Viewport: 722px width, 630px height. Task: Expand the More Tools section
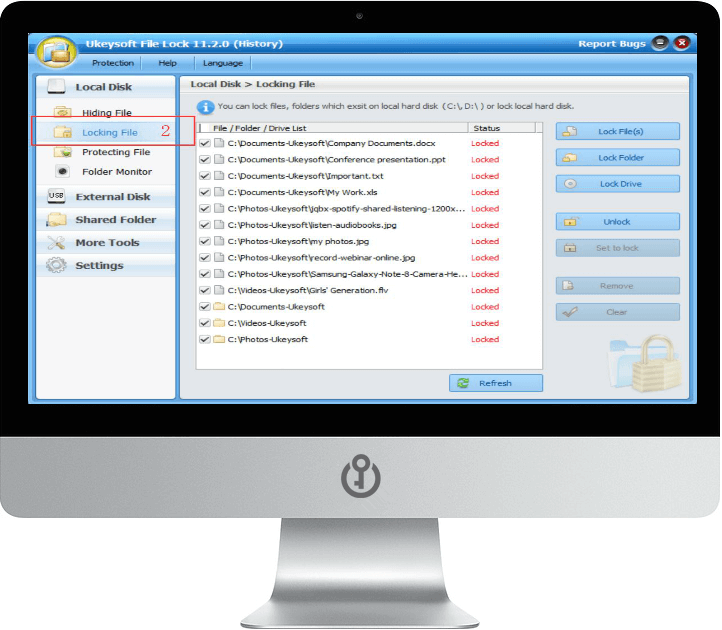click(106, 243)
